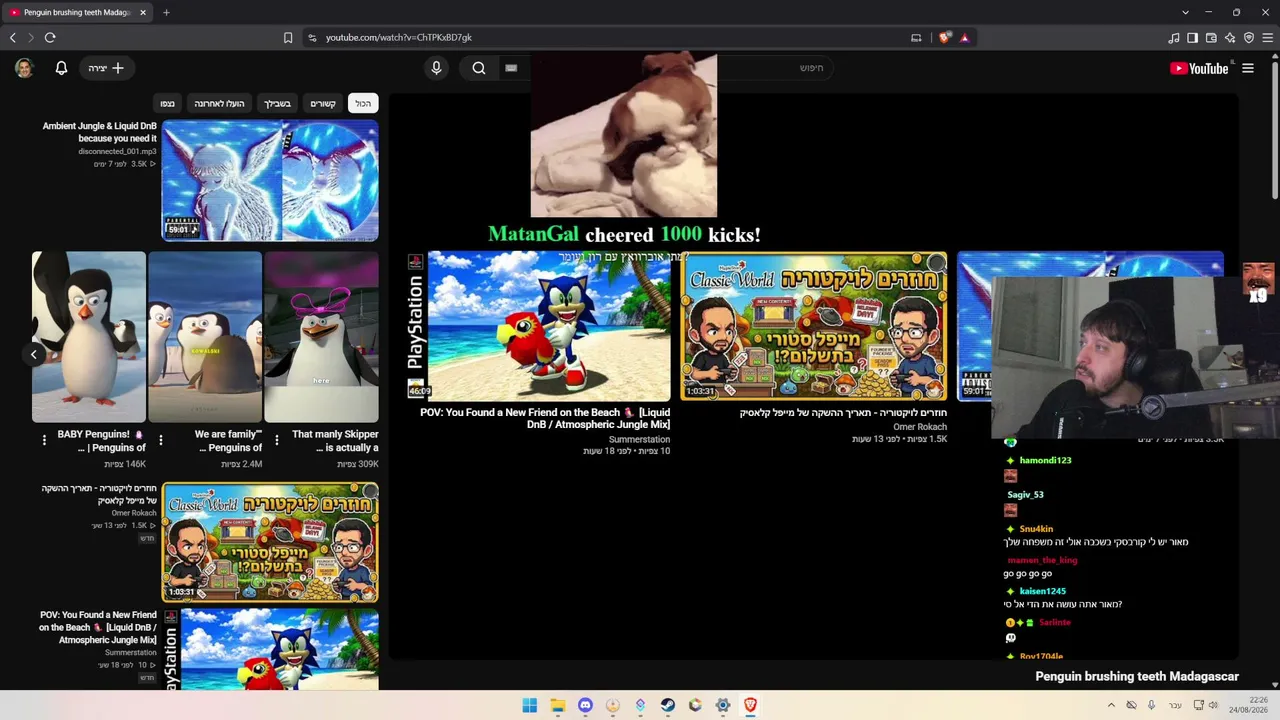Viewport: 1280px width, 720px height.
Task: Open Brave browser taskbar icon
Action: click(x=750, y=705)
